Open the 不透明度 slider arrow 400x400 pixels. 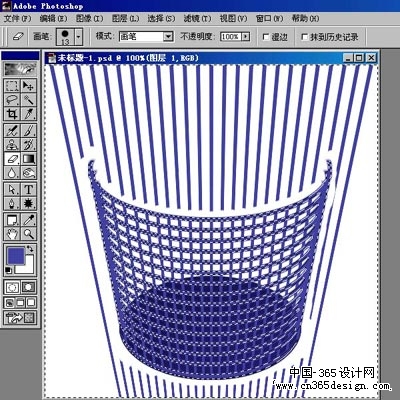click(x=246, y=36)
